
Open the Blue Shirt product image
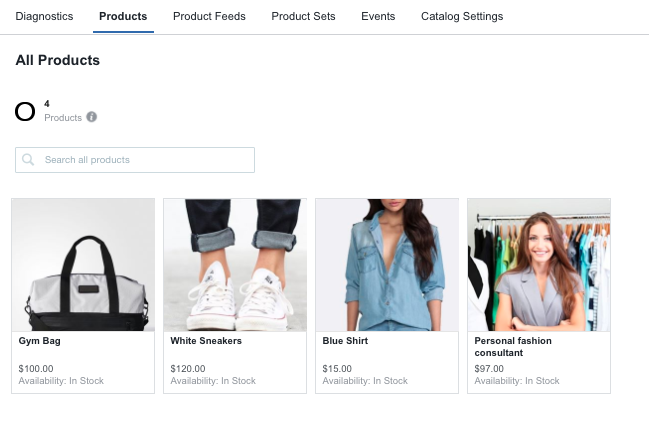pos(387,265)
